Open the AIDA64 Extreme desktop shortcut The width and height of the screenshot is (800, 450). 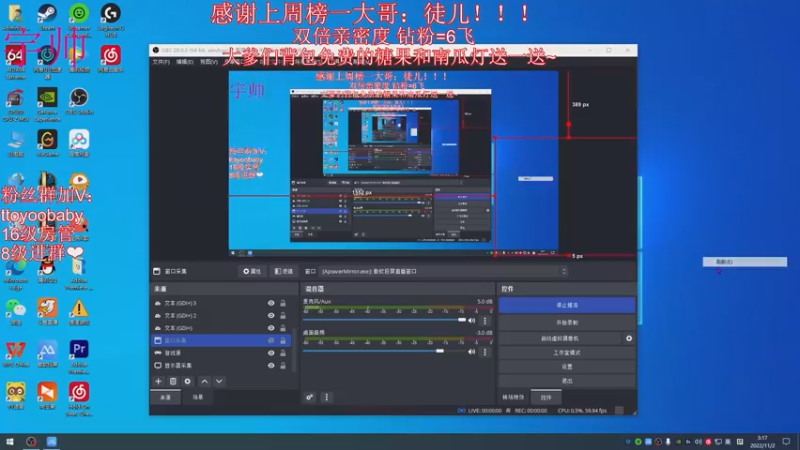pos(15,62)
